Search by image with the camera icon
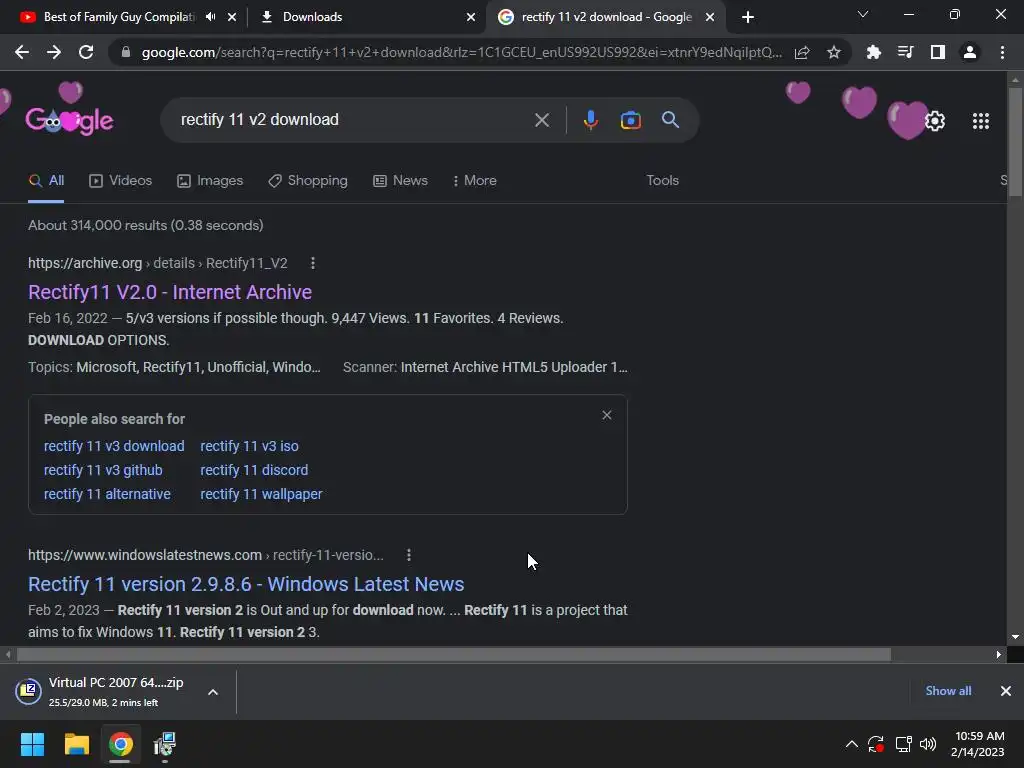 (x=630, y=120)
